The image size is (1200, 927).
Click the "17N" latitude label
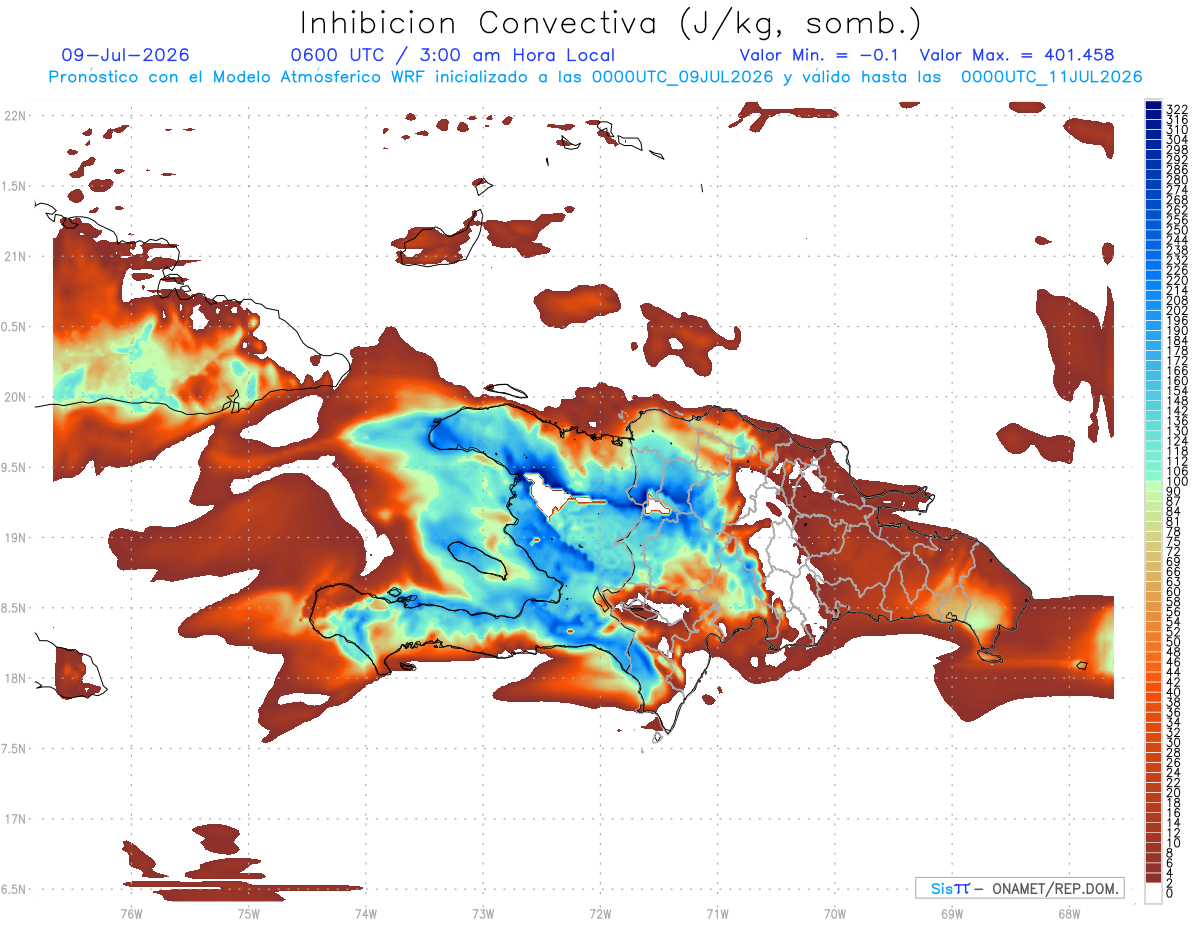tap(15, 819)
